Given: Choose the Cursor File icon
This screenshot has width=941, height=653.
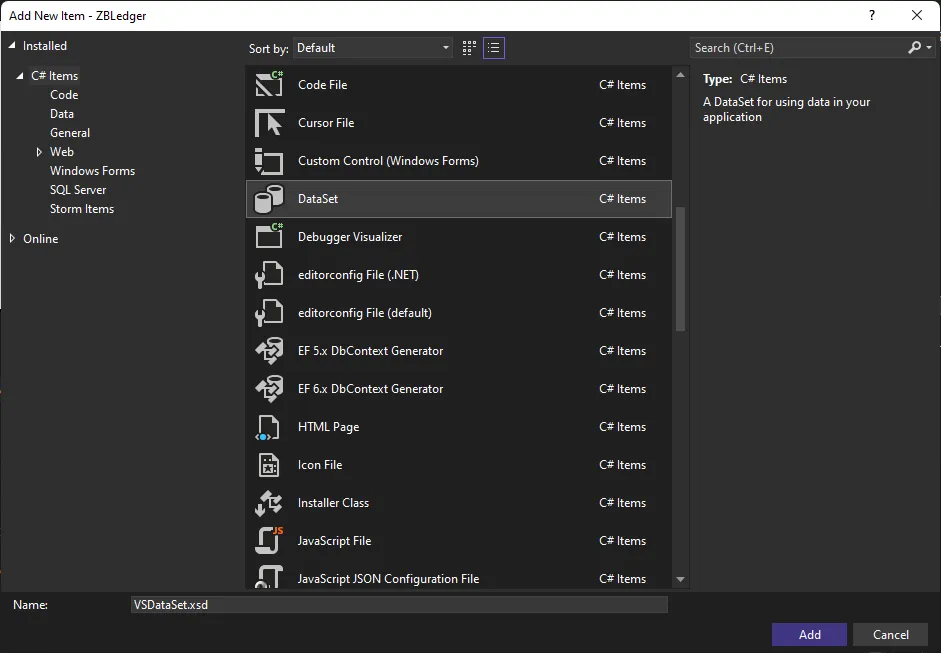Looking at the screenshot, I should pyautogui.click(x=269, y=122).
